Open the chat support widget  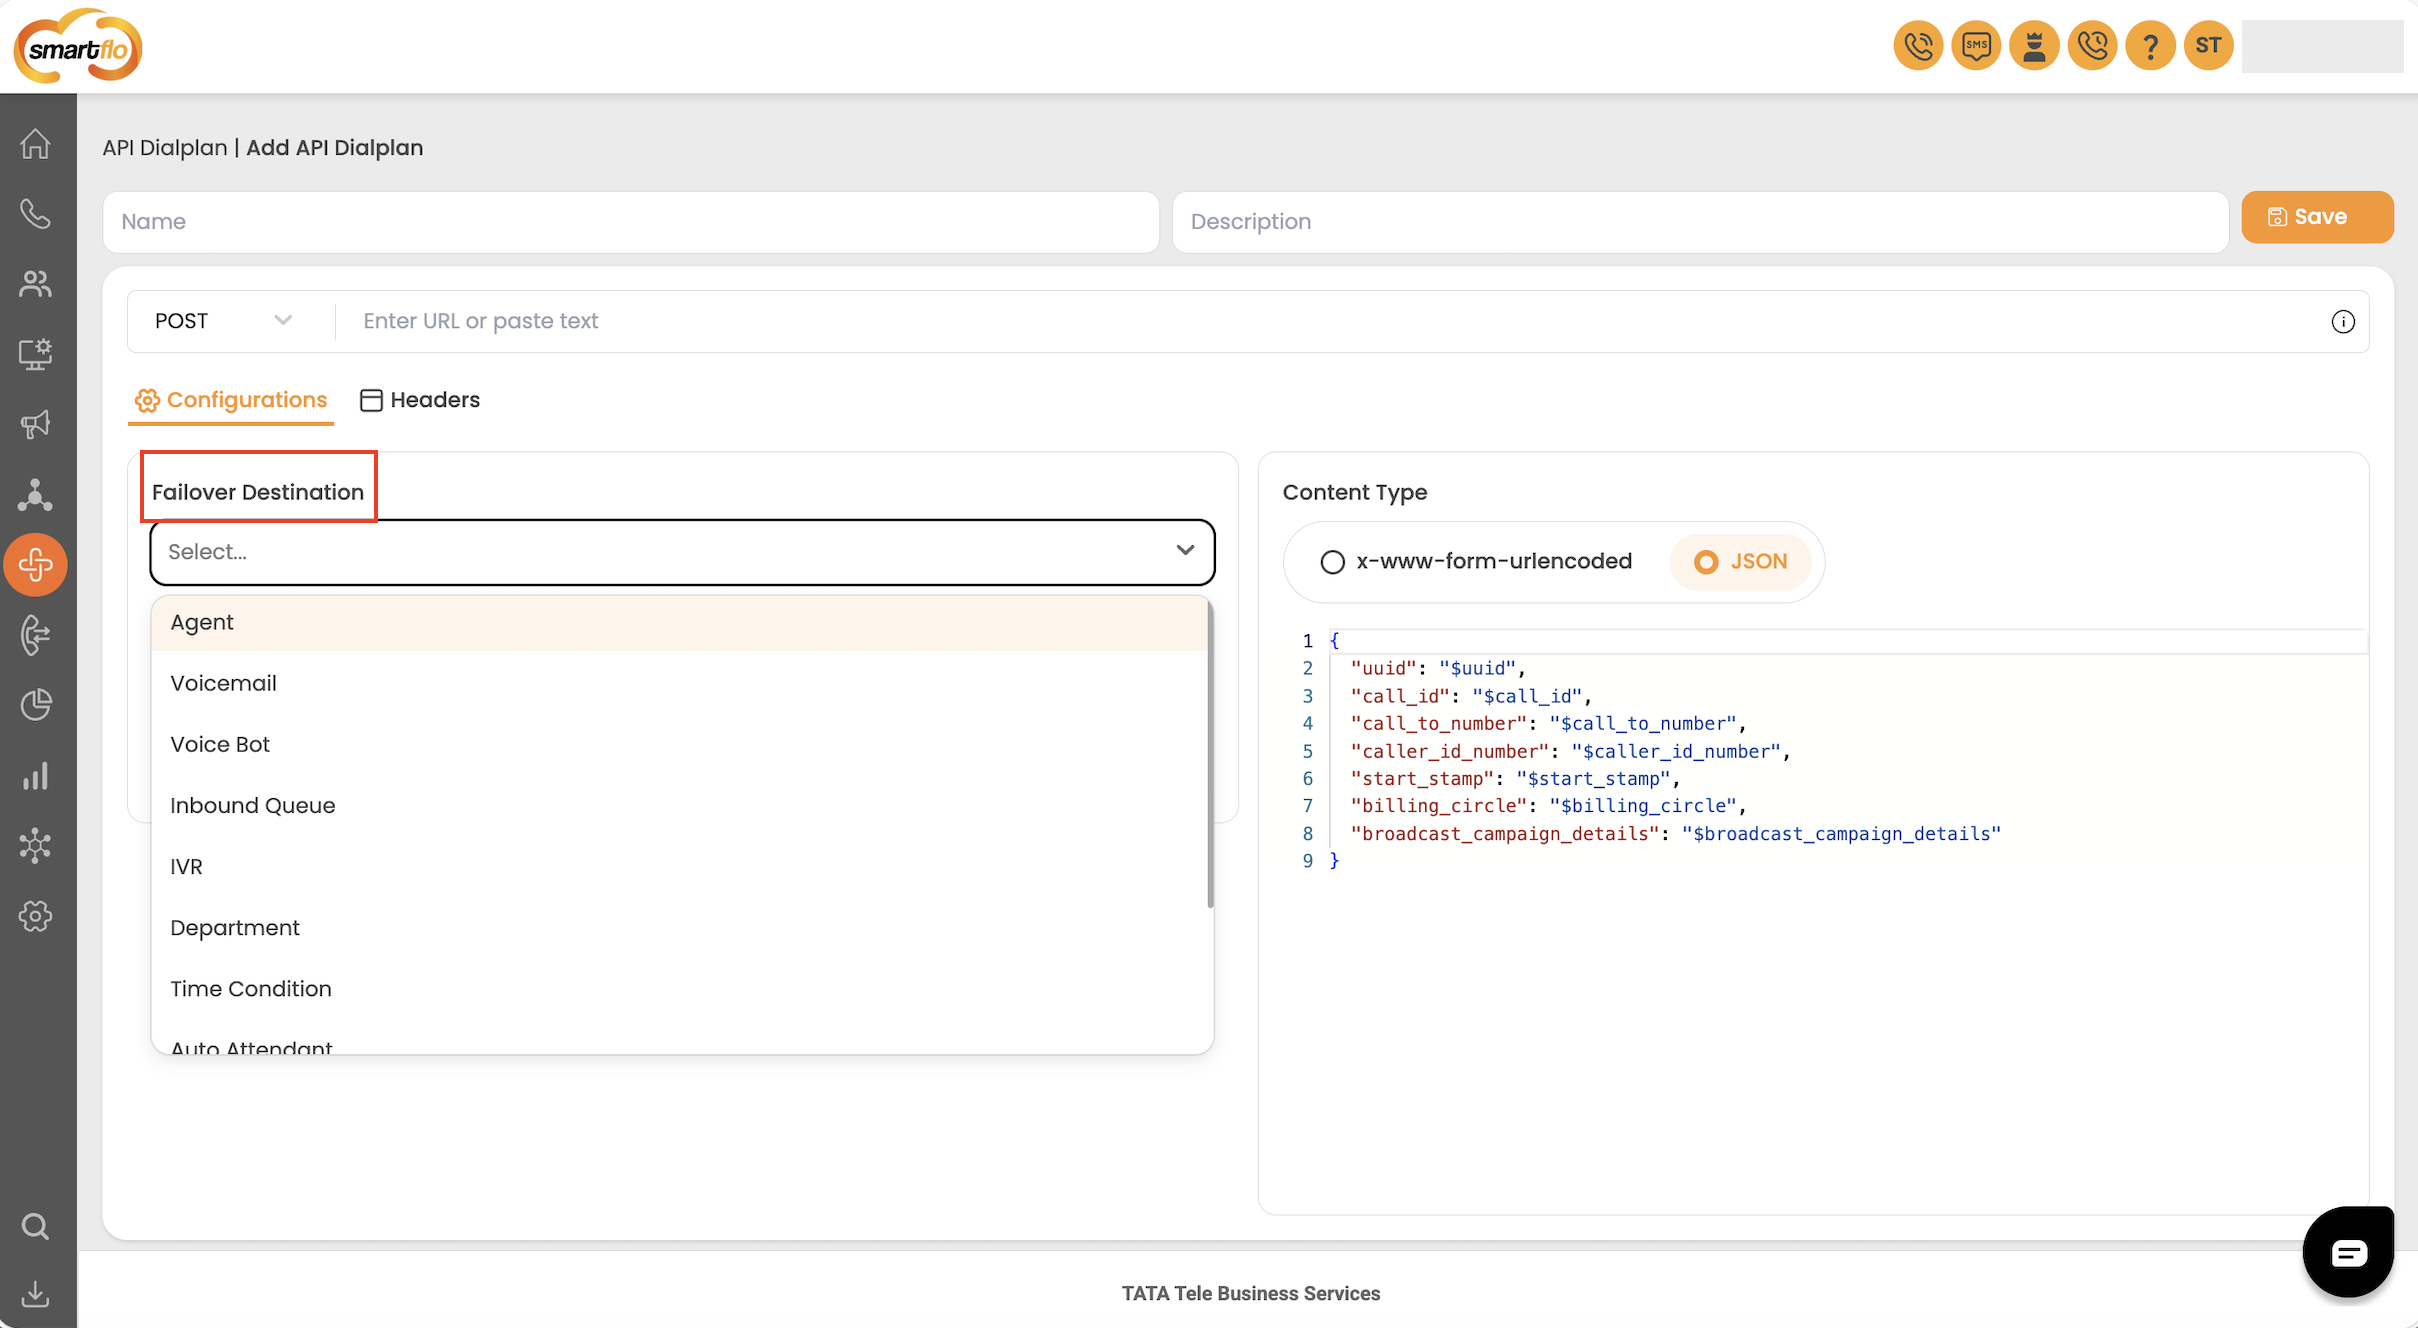(2348, 1252)
